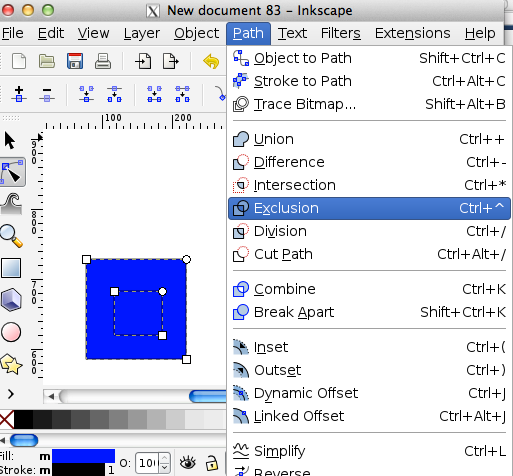This screenshot has height=476, width=513.
Task: Click the opacity input field
Action: tap(148, 463)
